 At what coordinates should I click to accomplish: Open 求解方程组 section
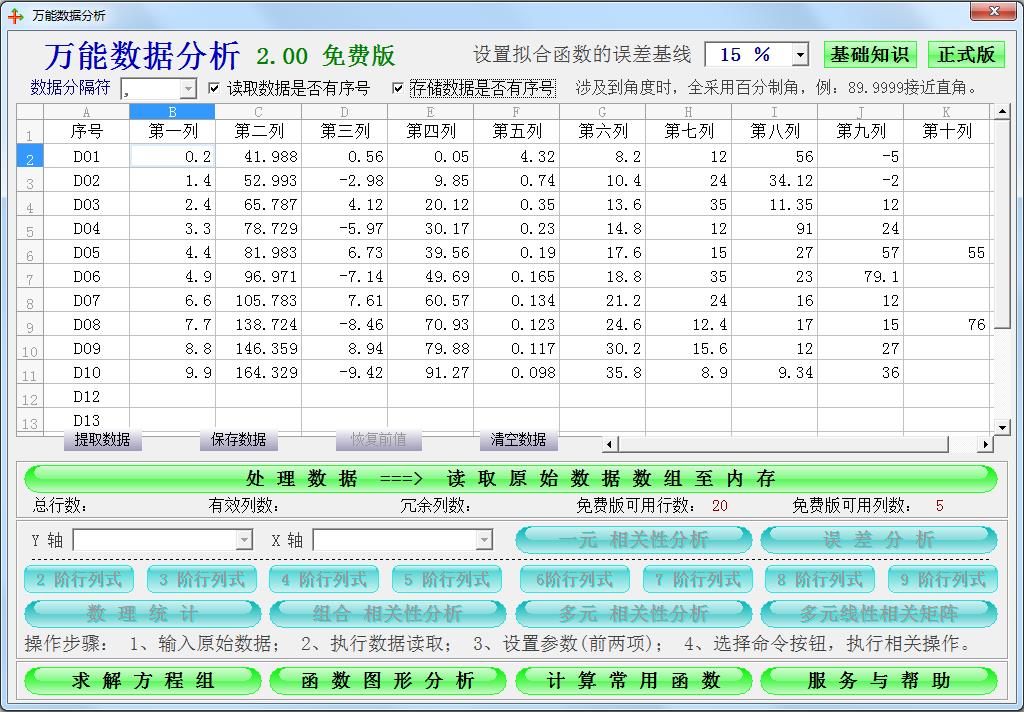(x=143, y=681)
